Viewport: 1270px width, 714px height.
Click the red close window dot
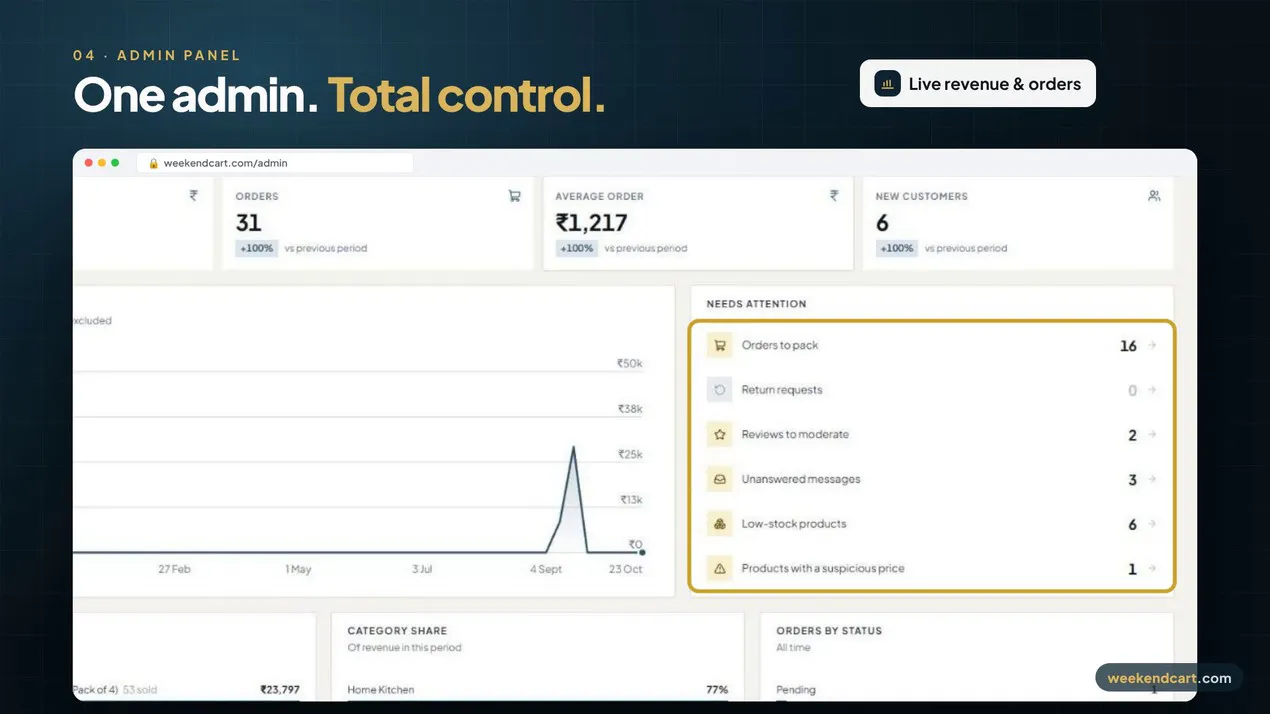89,163
